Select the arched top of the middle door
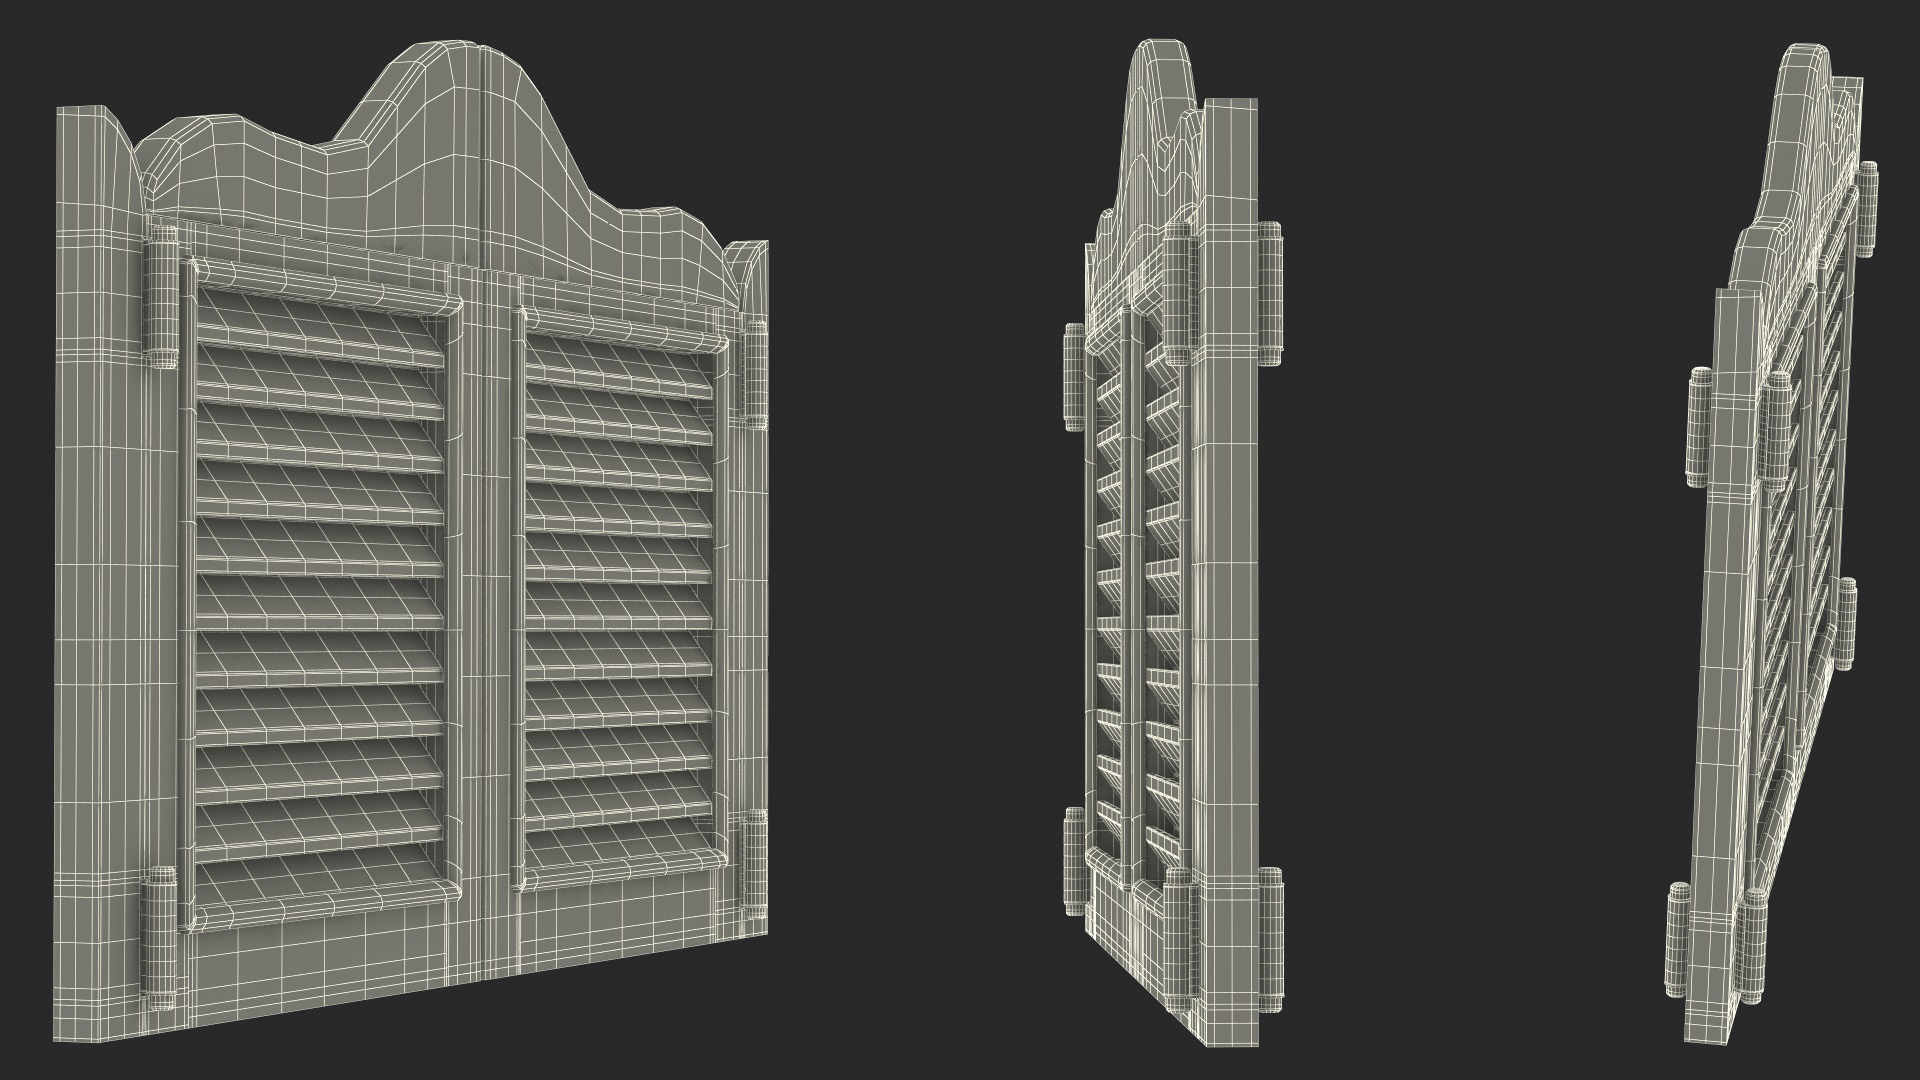 (1160, 100)
